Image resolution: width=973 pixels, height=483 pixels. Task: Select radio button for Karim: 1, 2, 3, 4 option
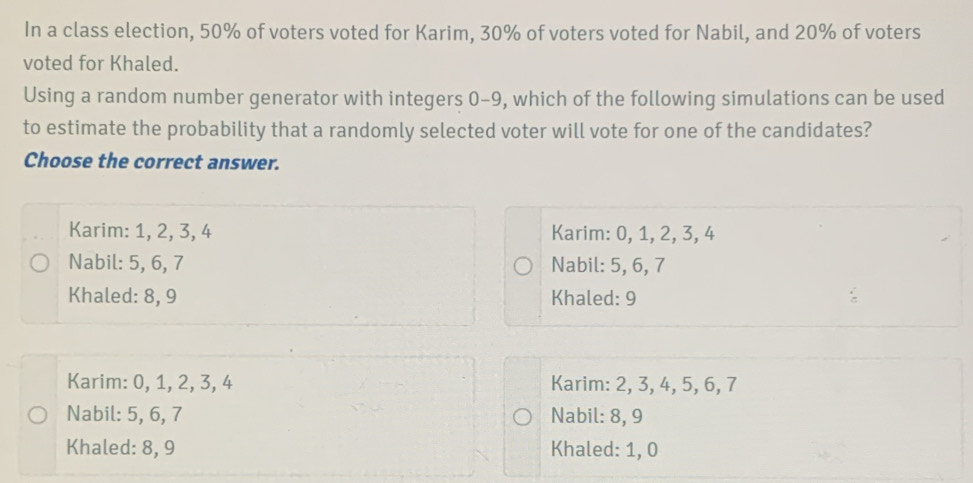pyautogui.click(x=38, y=265)
